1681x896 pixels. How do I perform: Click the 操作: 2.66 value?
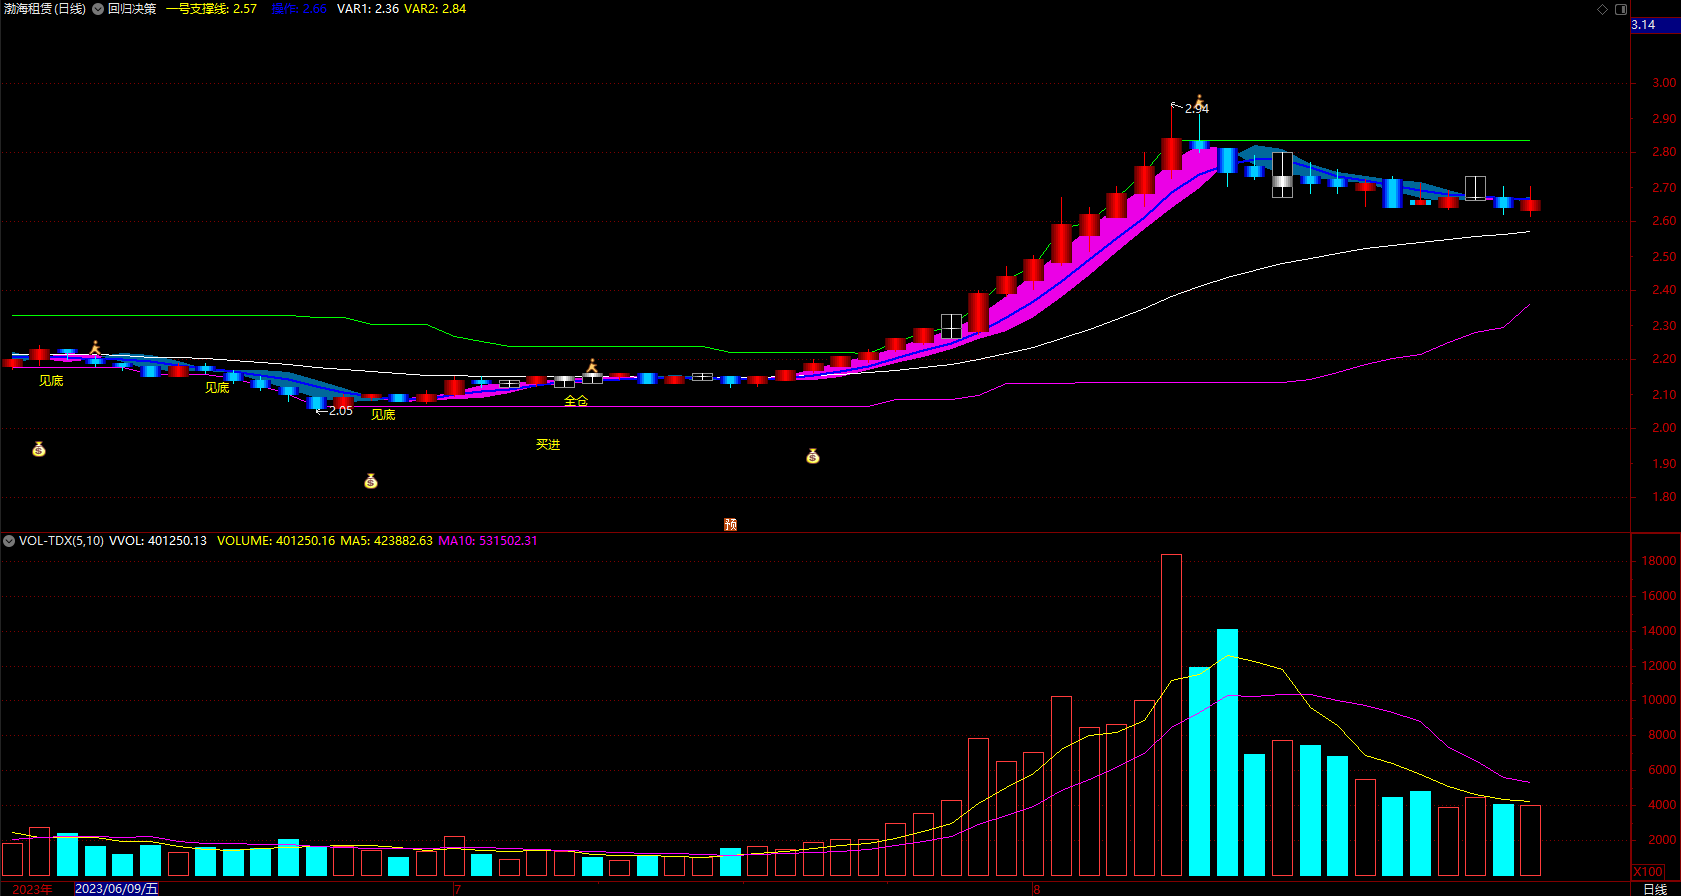pos(299,9)
